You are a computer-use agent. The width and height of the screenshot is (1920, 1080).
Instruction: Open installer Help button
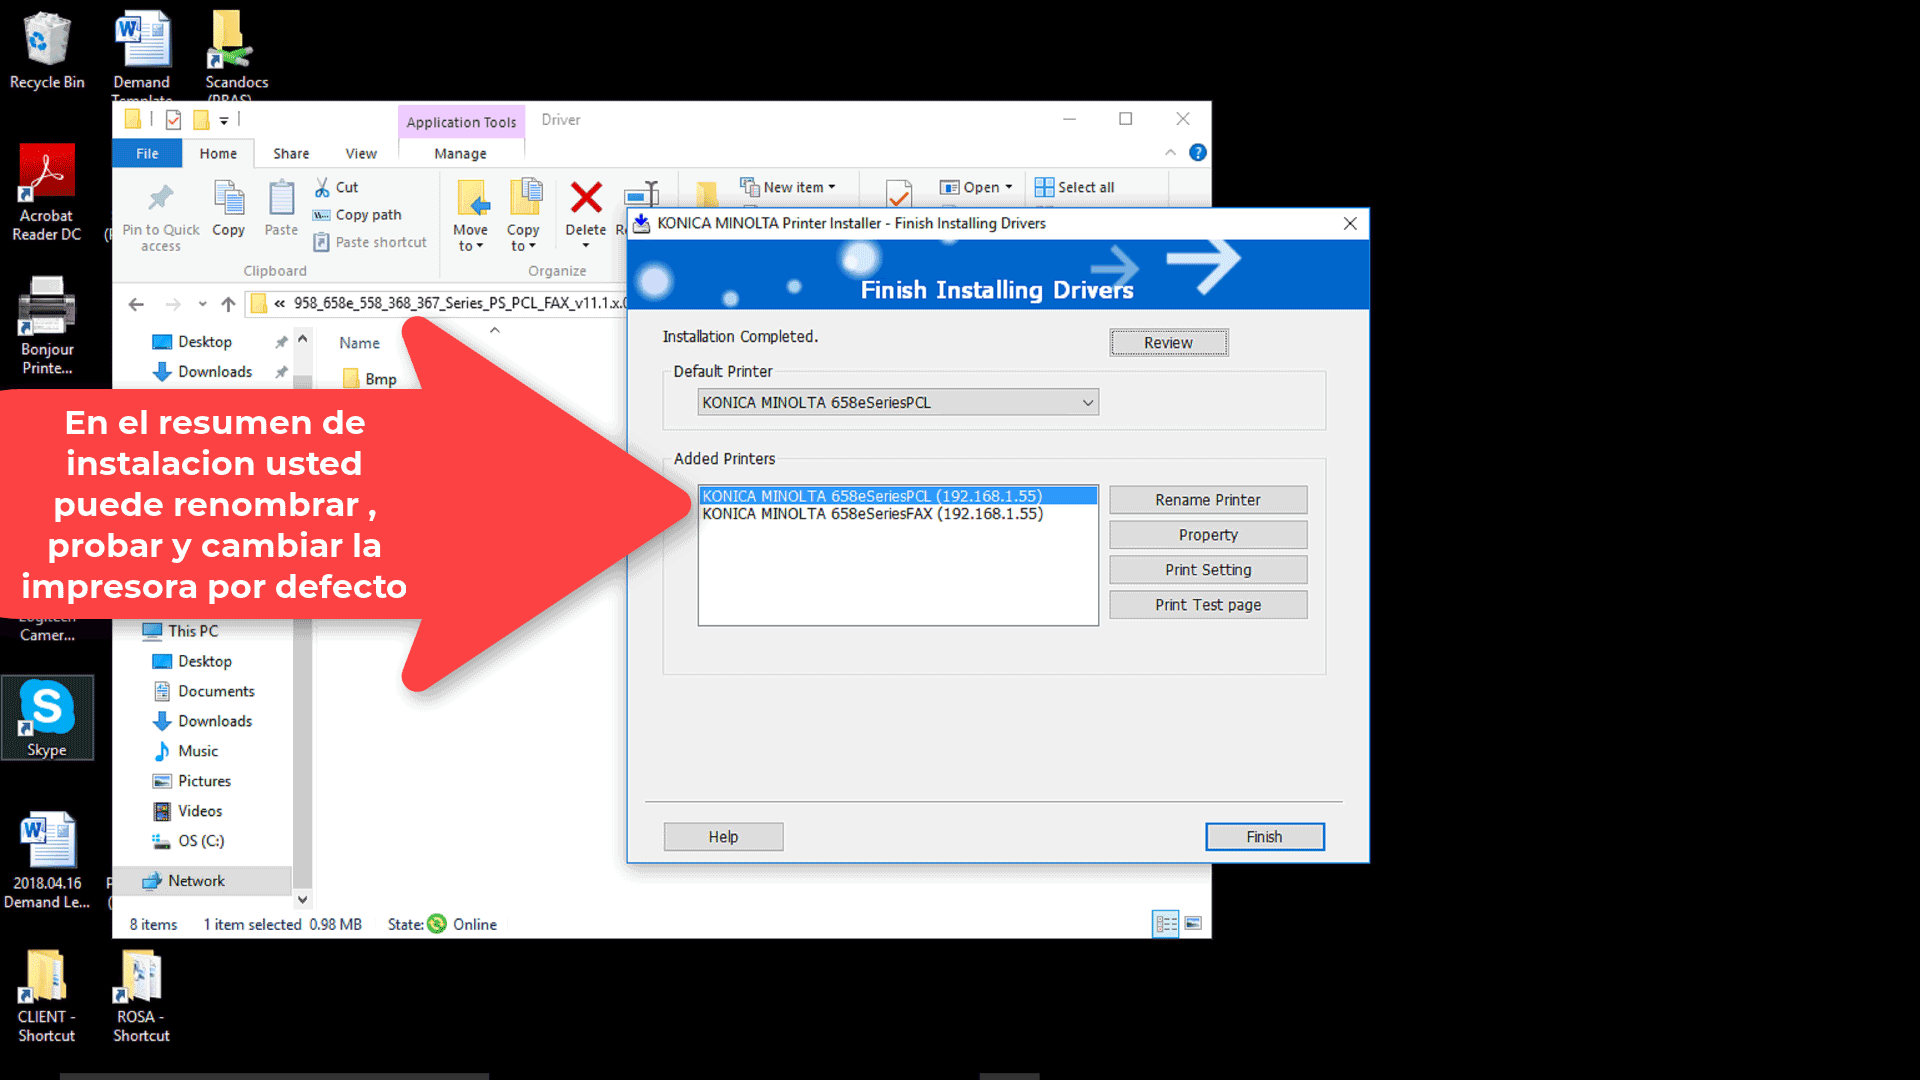(724, 837)
